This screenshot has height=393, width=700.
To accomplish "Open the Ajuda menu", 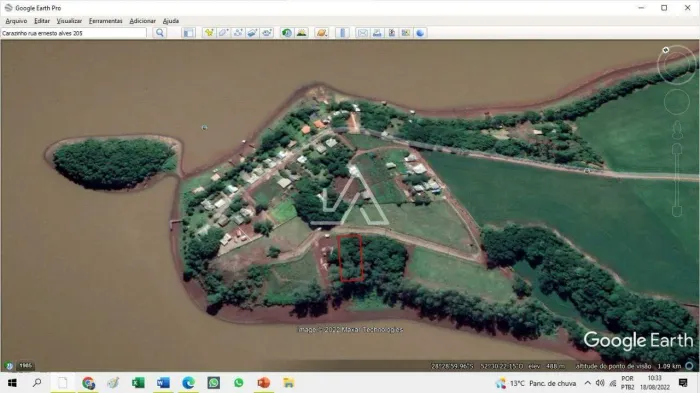I will pyautogui.click(x=171, y=21).
